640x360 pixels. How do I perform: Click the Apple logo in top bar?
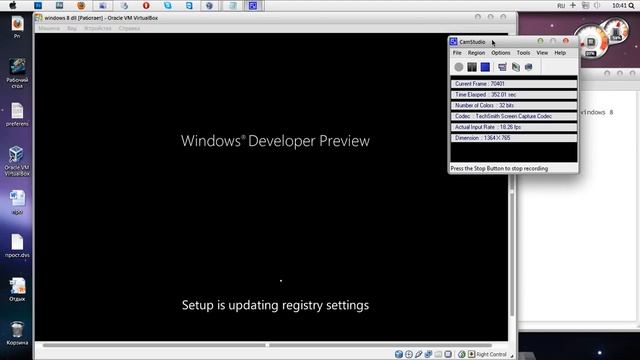[x=13, y=5]
